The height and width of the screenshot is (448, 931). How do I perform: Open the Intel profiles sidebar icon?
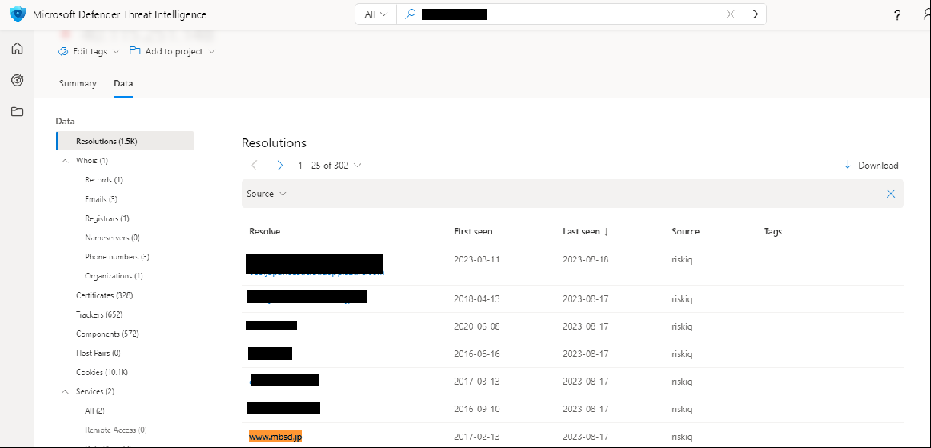coord(17,80)
